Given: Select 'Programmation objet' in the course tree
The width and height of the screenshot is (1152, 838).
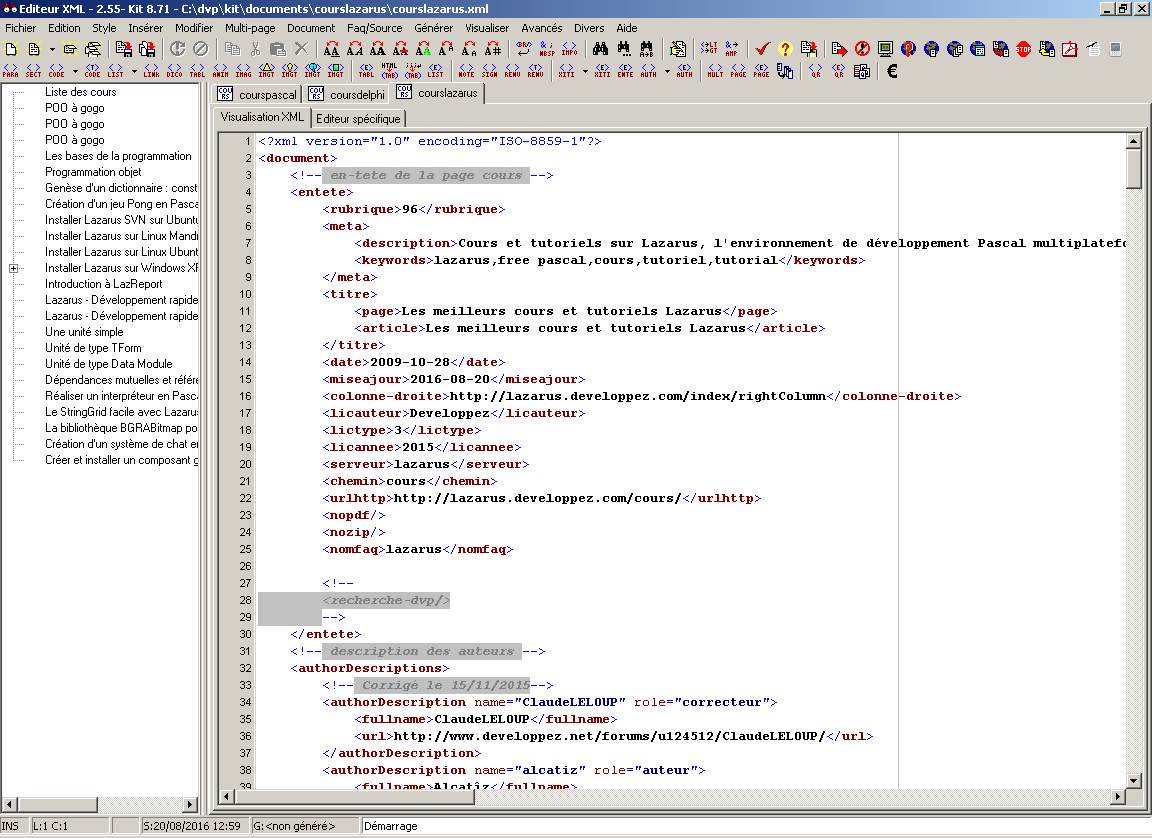Looking at the screenshot, I should [x=93, y=172].
